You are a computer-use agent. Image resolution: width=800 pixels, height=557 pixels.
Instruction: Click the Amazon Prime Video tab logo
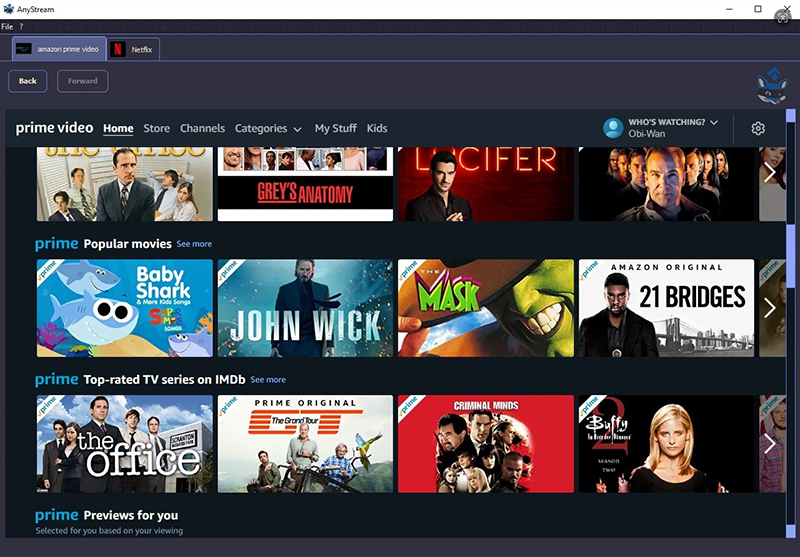click(x=23, y=49)
